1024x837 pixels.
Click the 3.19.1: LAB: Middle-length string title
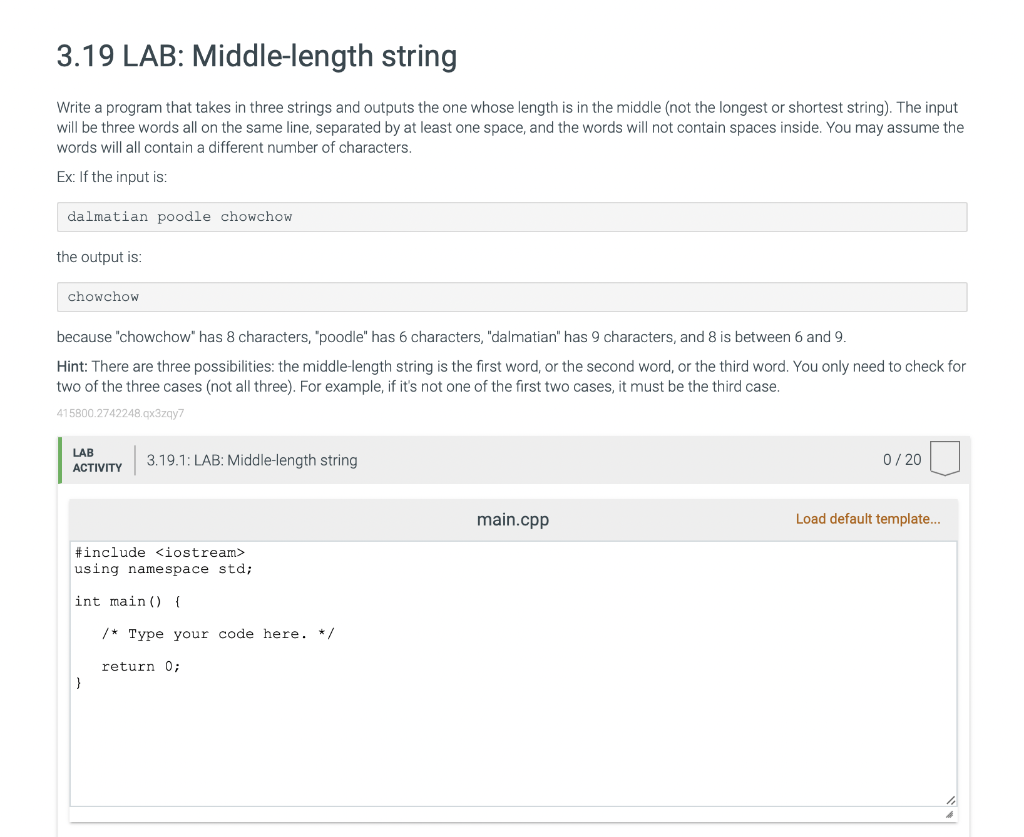tap(251, 460)
